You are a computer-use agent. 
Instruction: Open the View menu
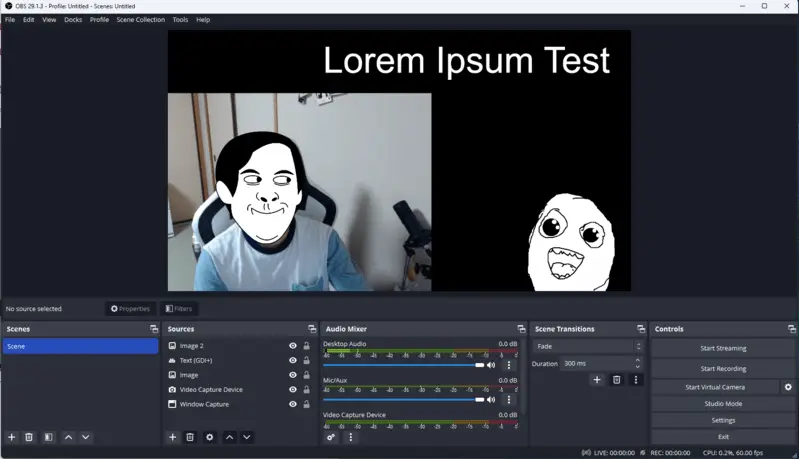point(49,20)
